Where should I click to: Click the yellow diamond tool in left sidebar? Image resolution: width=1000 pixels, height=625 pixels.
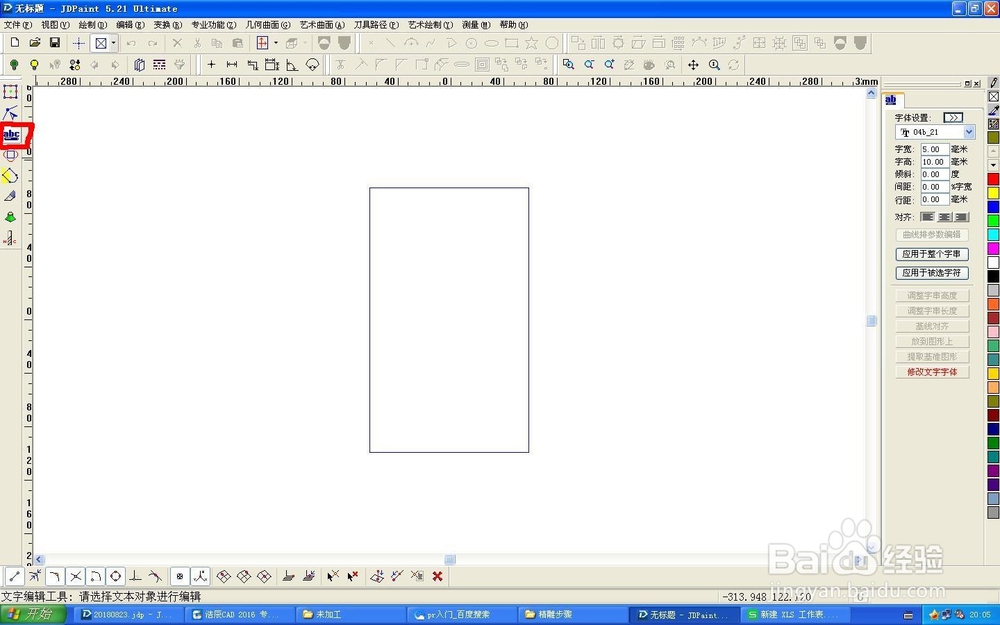[x=10, y=175]
